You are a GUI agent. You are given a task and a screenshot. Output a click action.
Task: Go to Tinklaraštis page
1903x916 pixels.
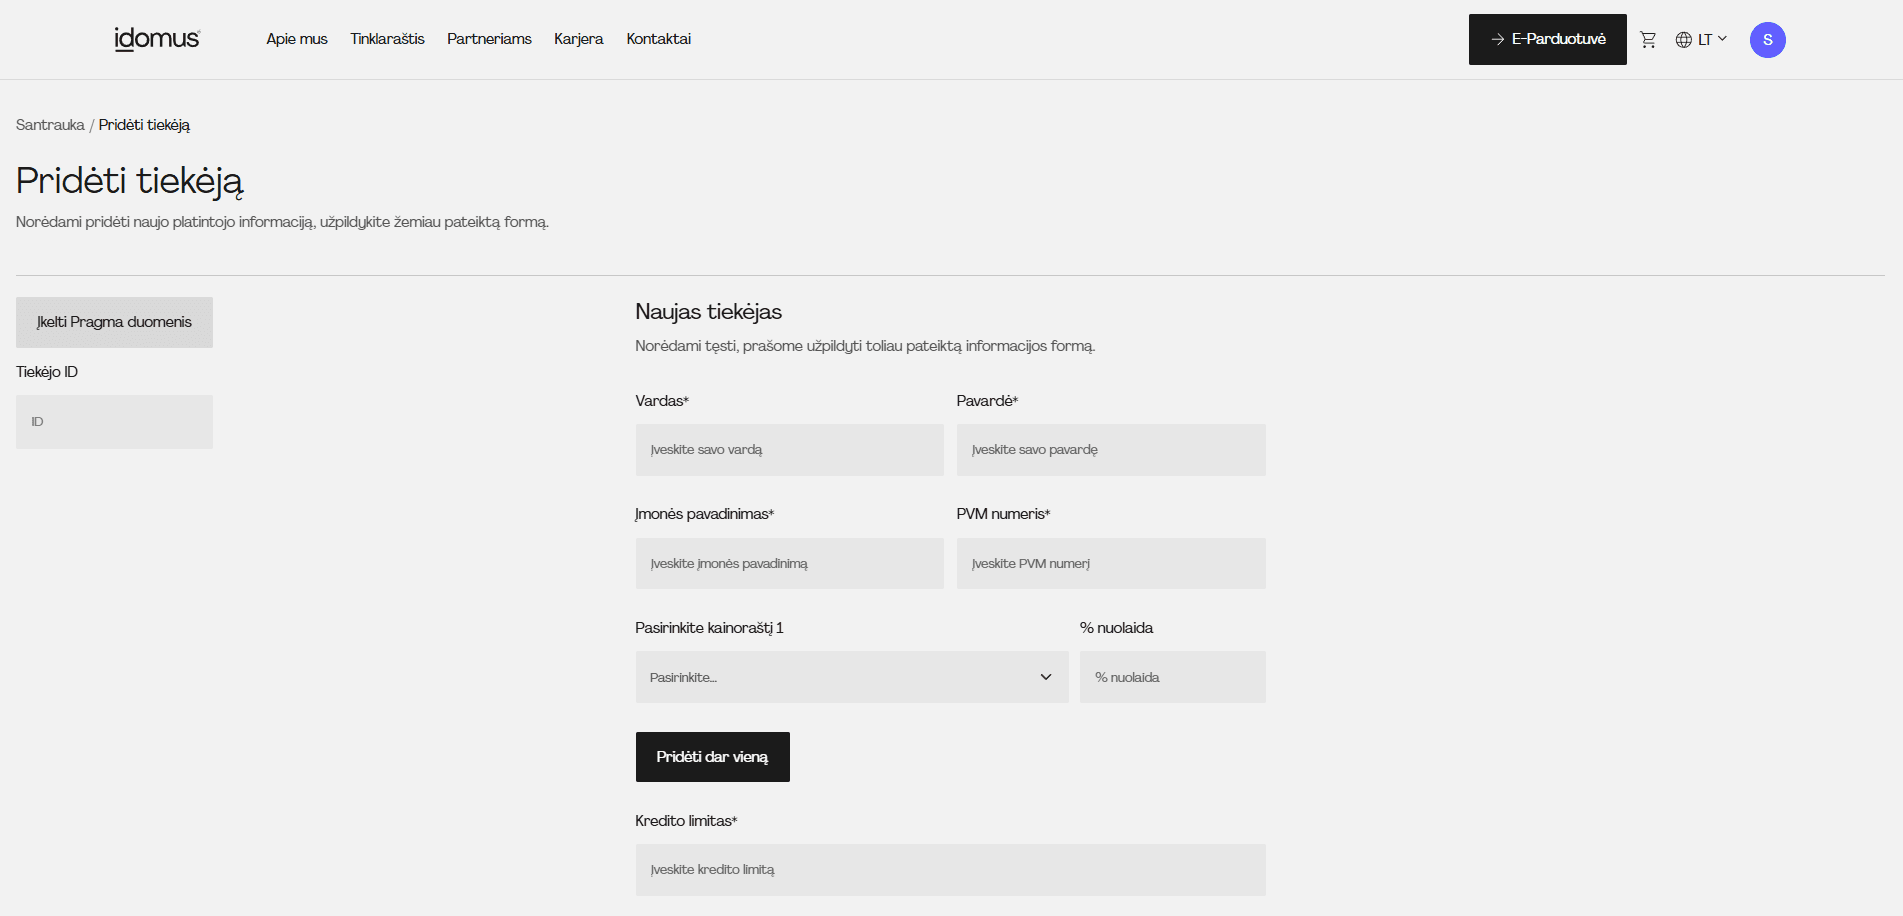point(387,39)
